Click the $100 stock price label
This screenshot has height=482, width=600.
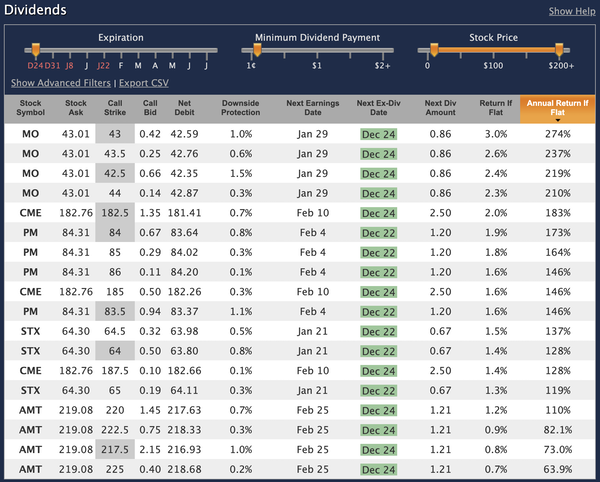(x=493, y=66)
